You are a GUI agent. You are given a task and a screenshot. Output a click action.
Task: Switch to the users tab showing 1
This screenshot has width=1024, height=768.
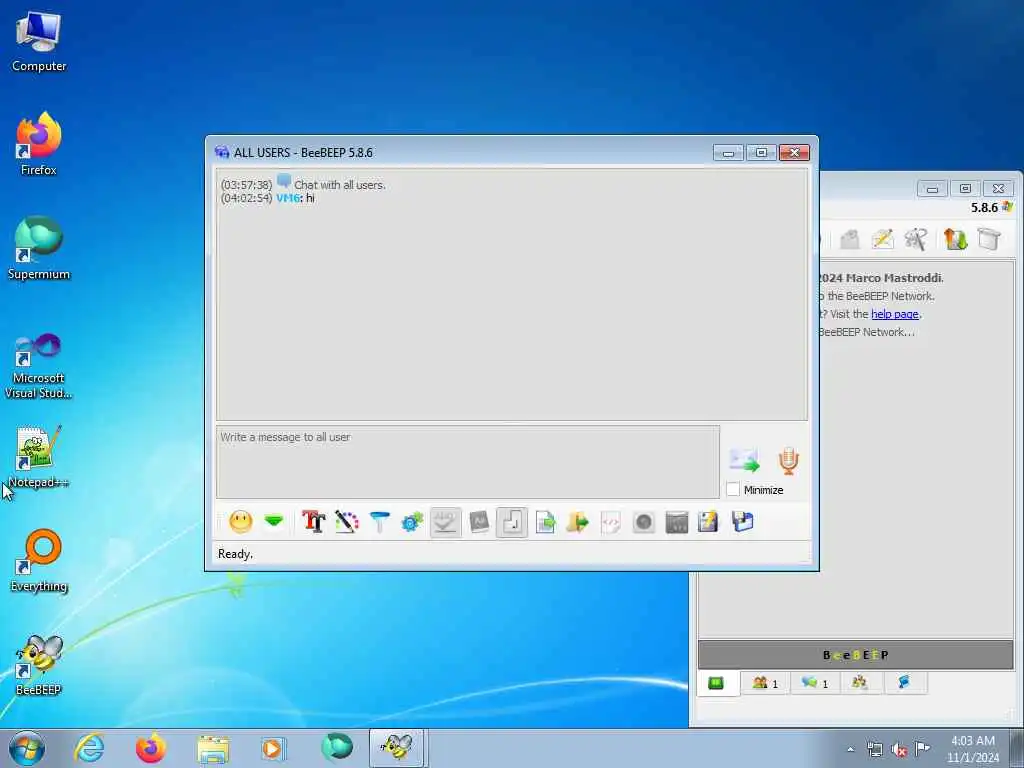tap(765, 683)
